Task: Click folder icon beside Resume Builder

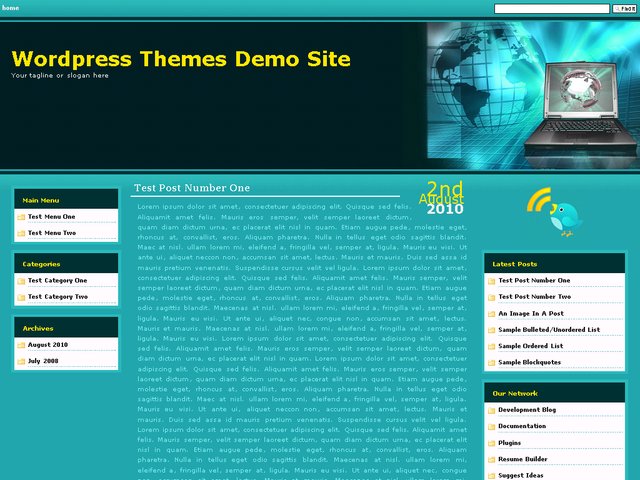Action: click(x=491, y=460)
